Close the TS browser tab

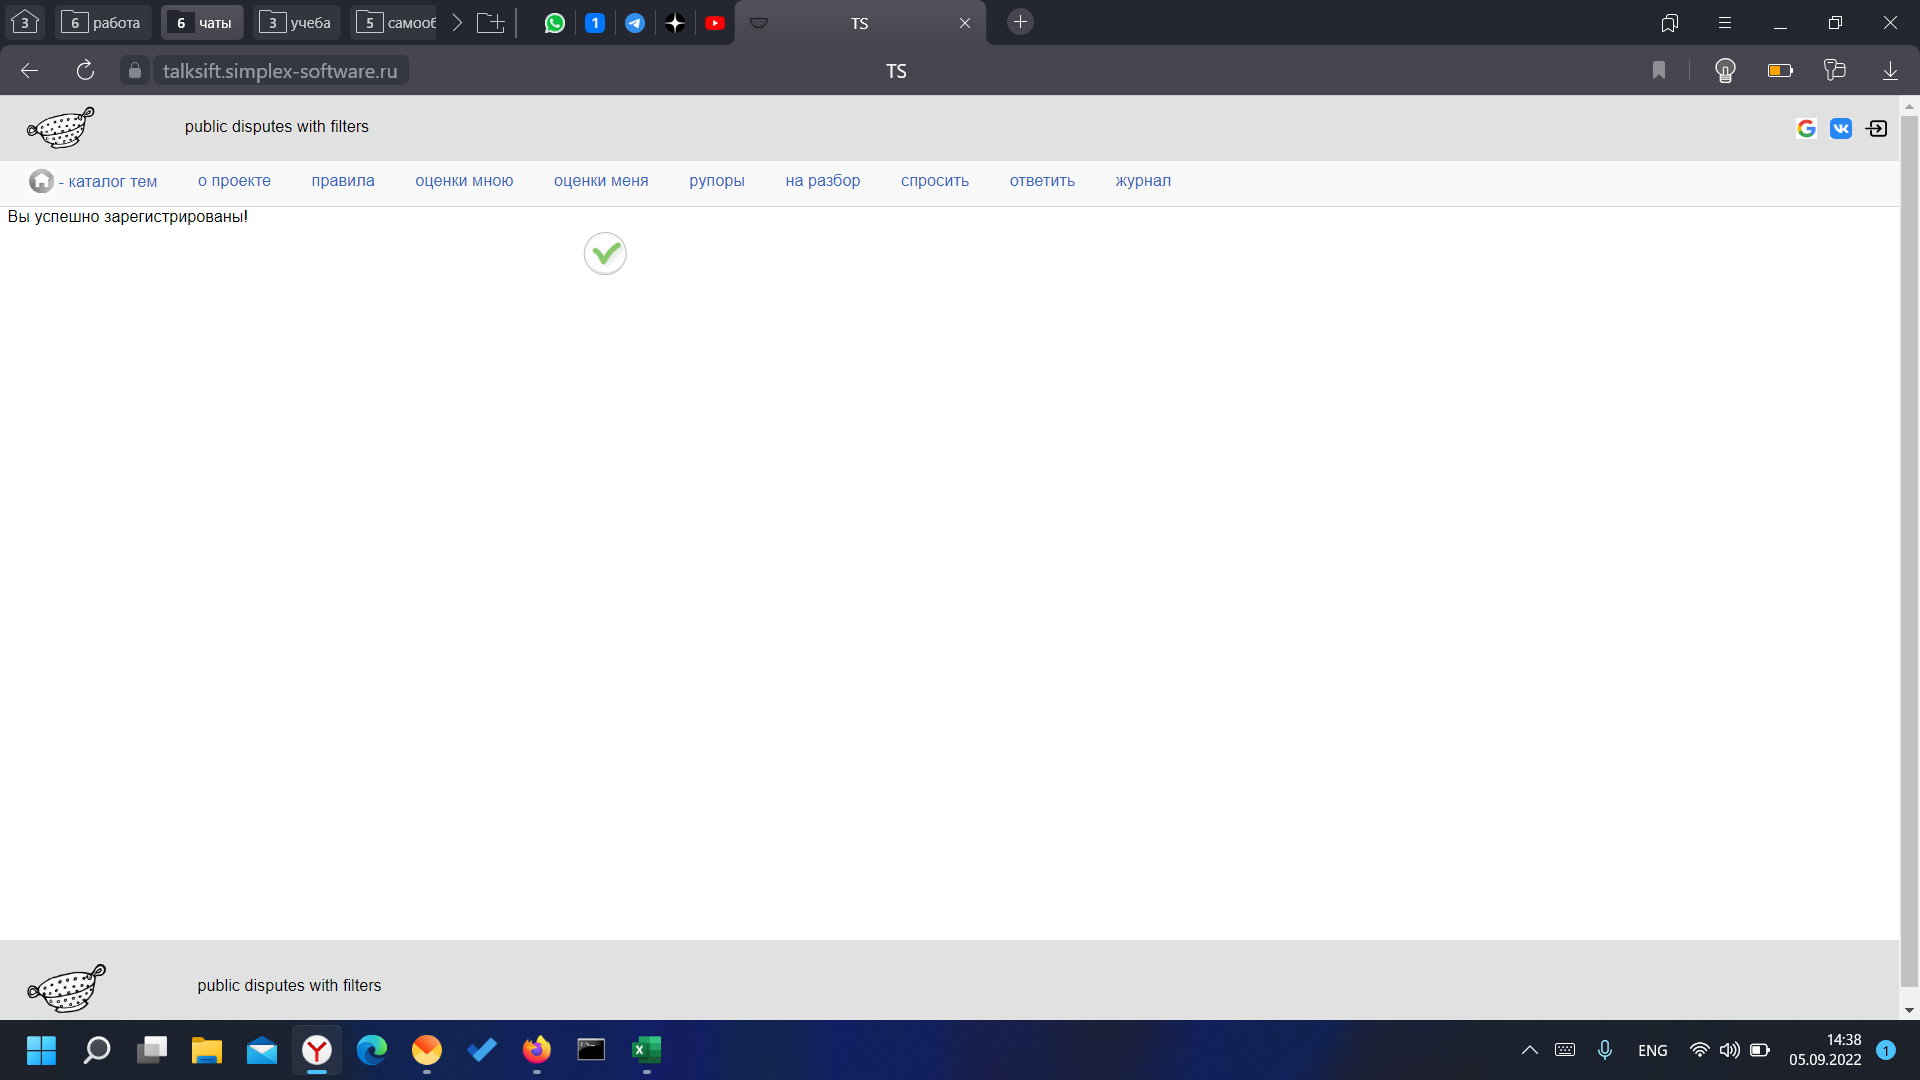point(965,23)
